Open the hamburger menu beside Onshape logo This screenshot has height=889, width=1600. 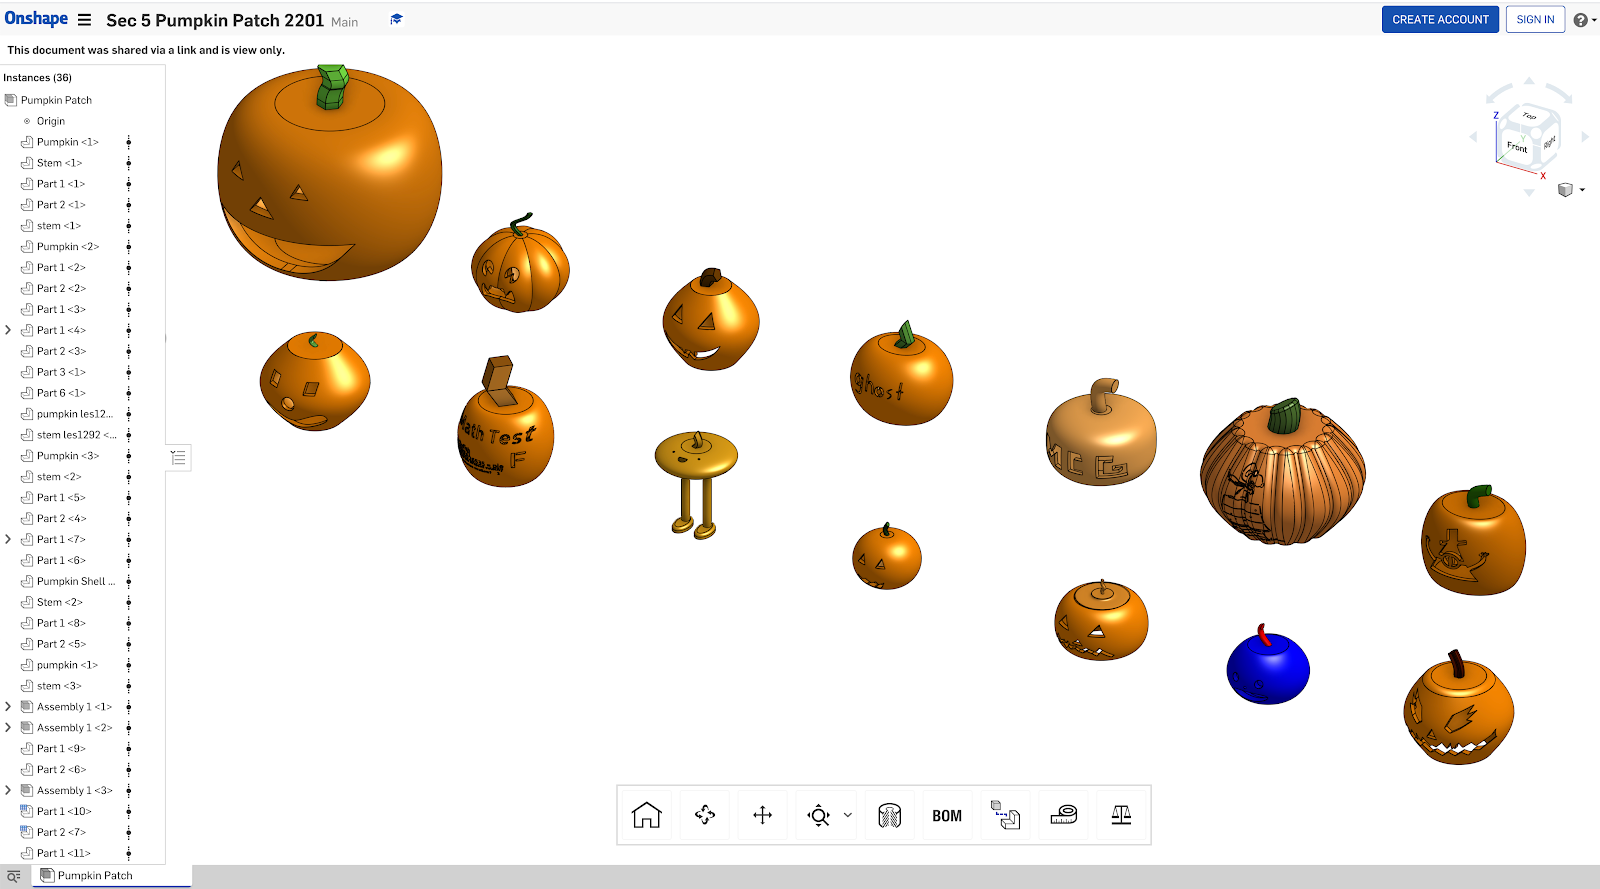(x=85, y=20)
